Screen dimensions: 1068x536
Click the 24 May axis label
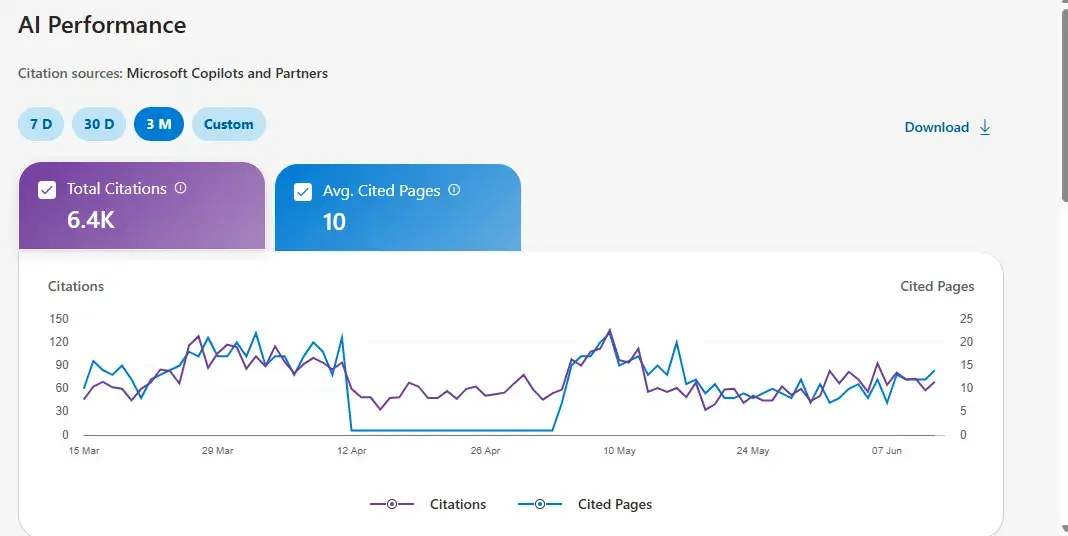point(753,451)
